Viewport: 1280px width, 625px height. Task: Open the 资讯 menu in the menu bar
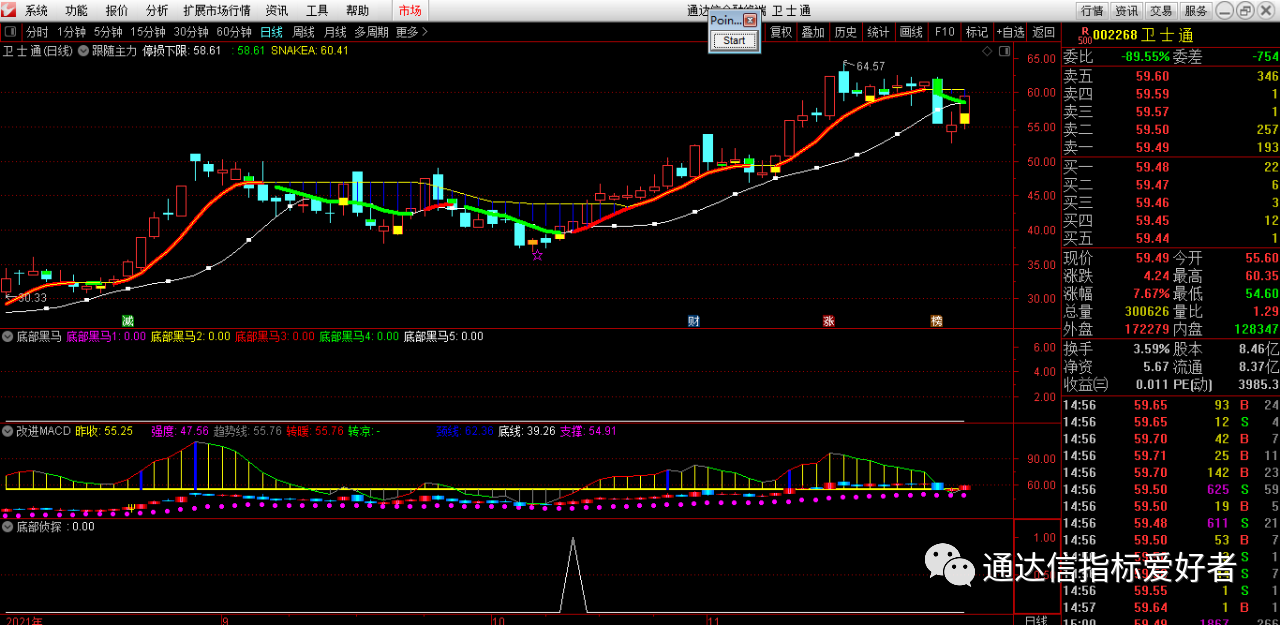pos(277,11)
